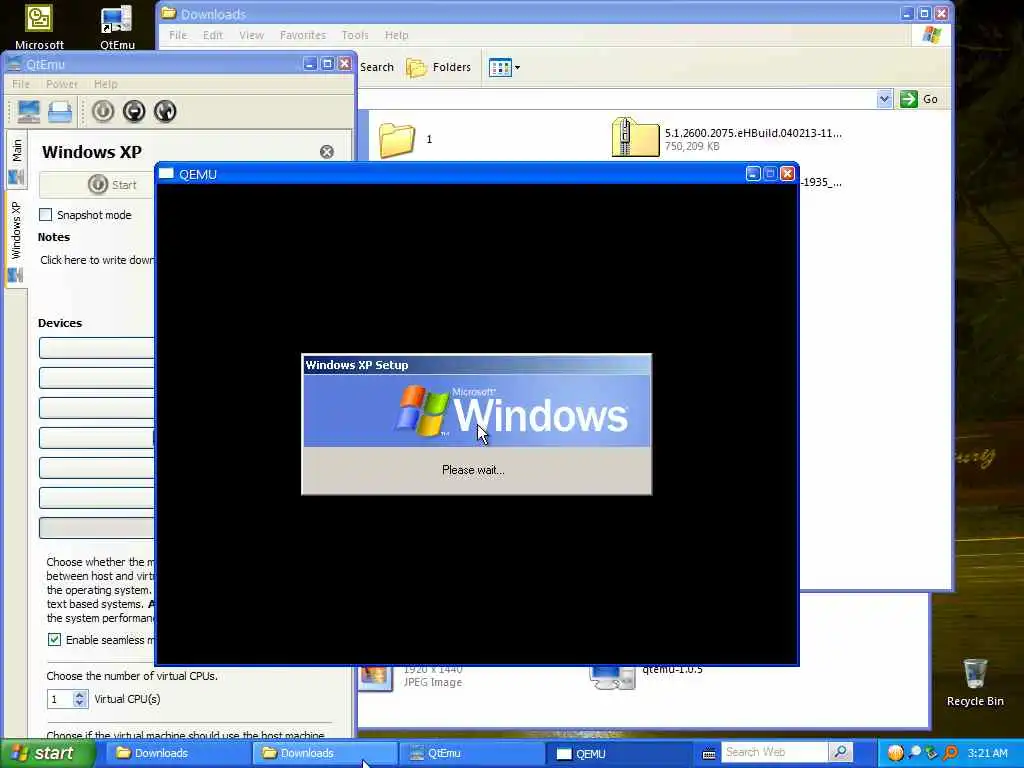Click the orange round icon in the system tray
Viewport: 1024px width, 768px height.
coord(896,753)
